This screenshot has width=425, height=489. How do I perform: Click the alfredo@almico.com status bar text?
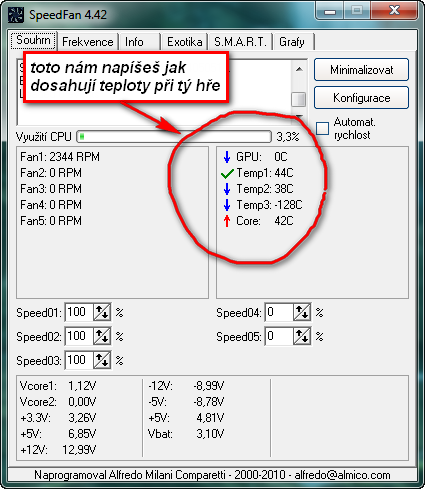342,475
